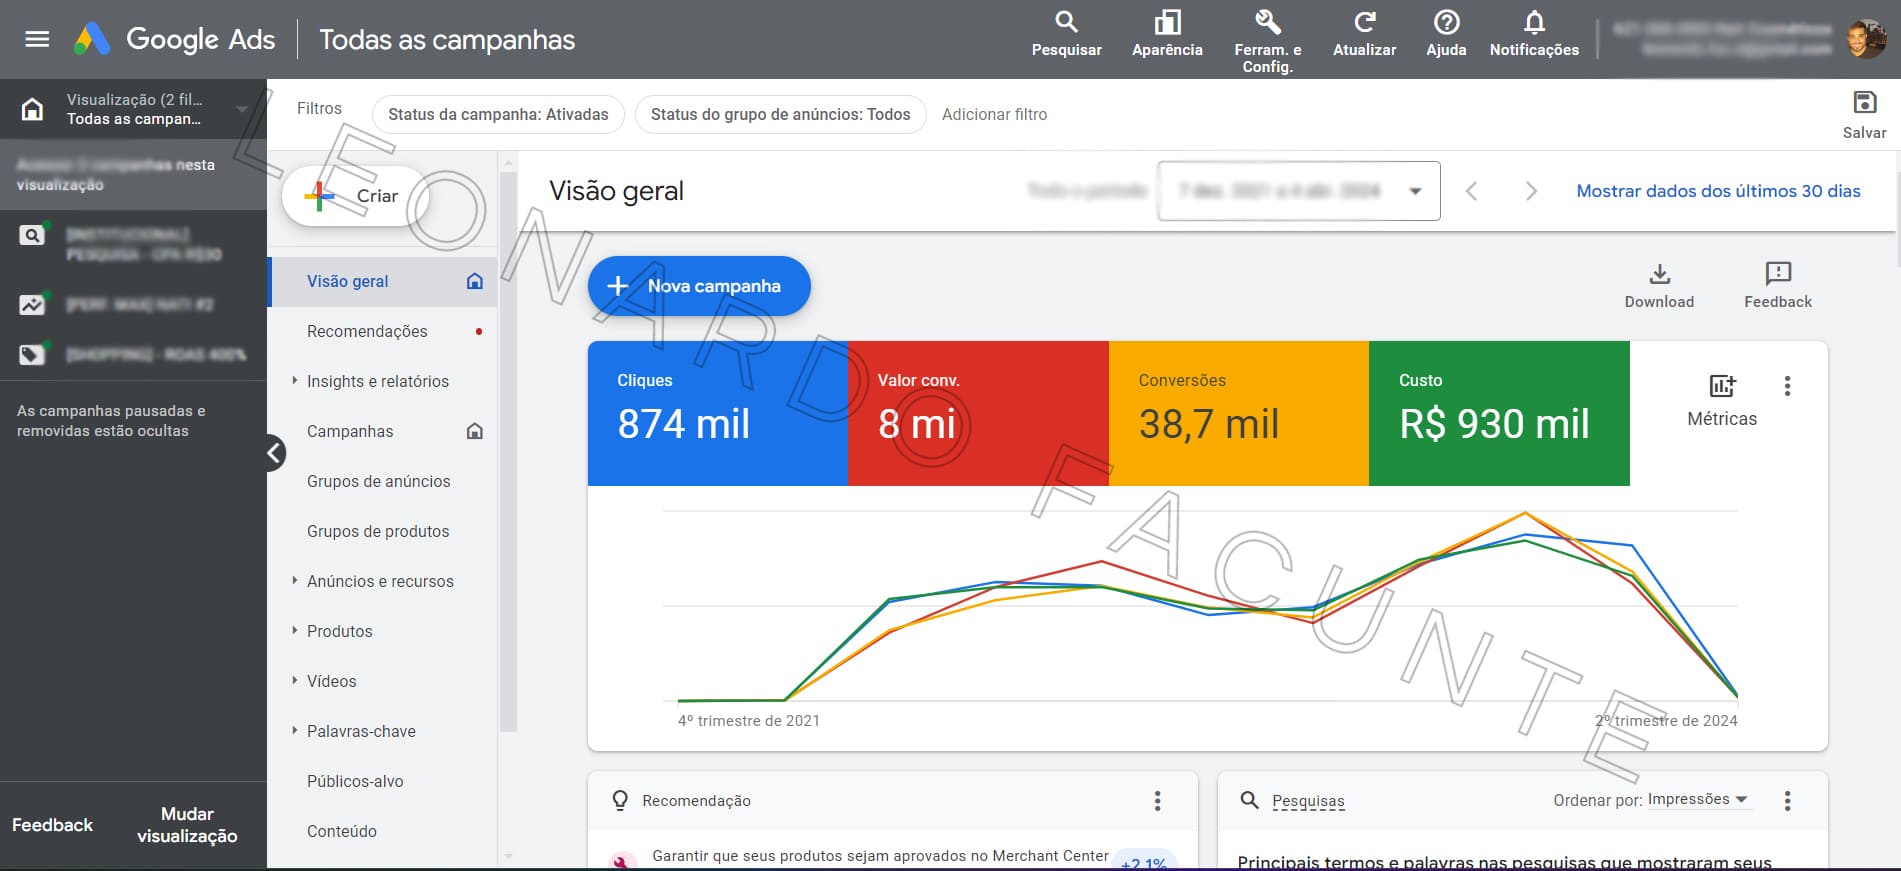The width and height of the screenshot is (1901, 871).
Task: Collapse the side navigation panel arrow
Action: tap(274, 453)
